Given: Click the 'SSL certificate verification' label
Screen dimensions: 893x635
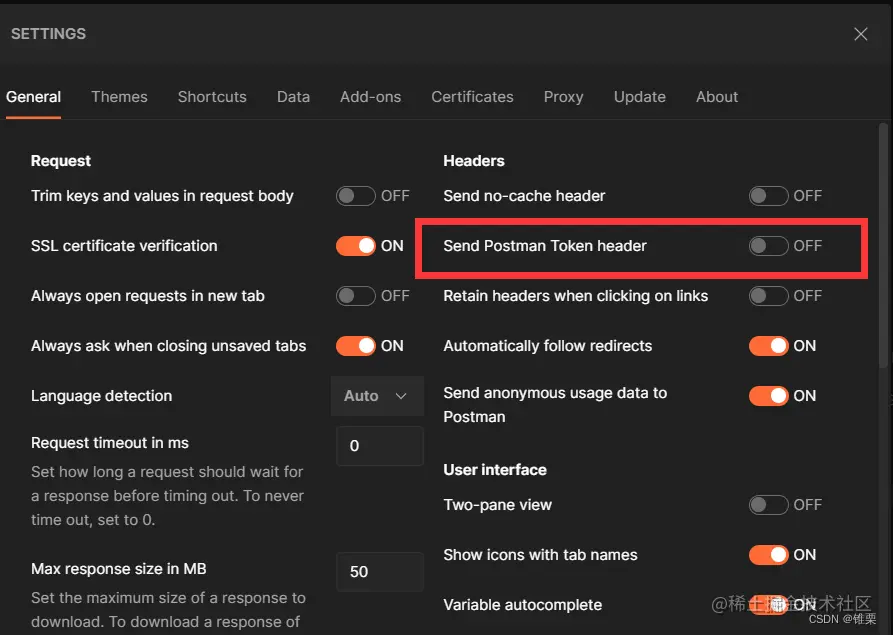Looking at the screenshot, I should tap(124, 246).
